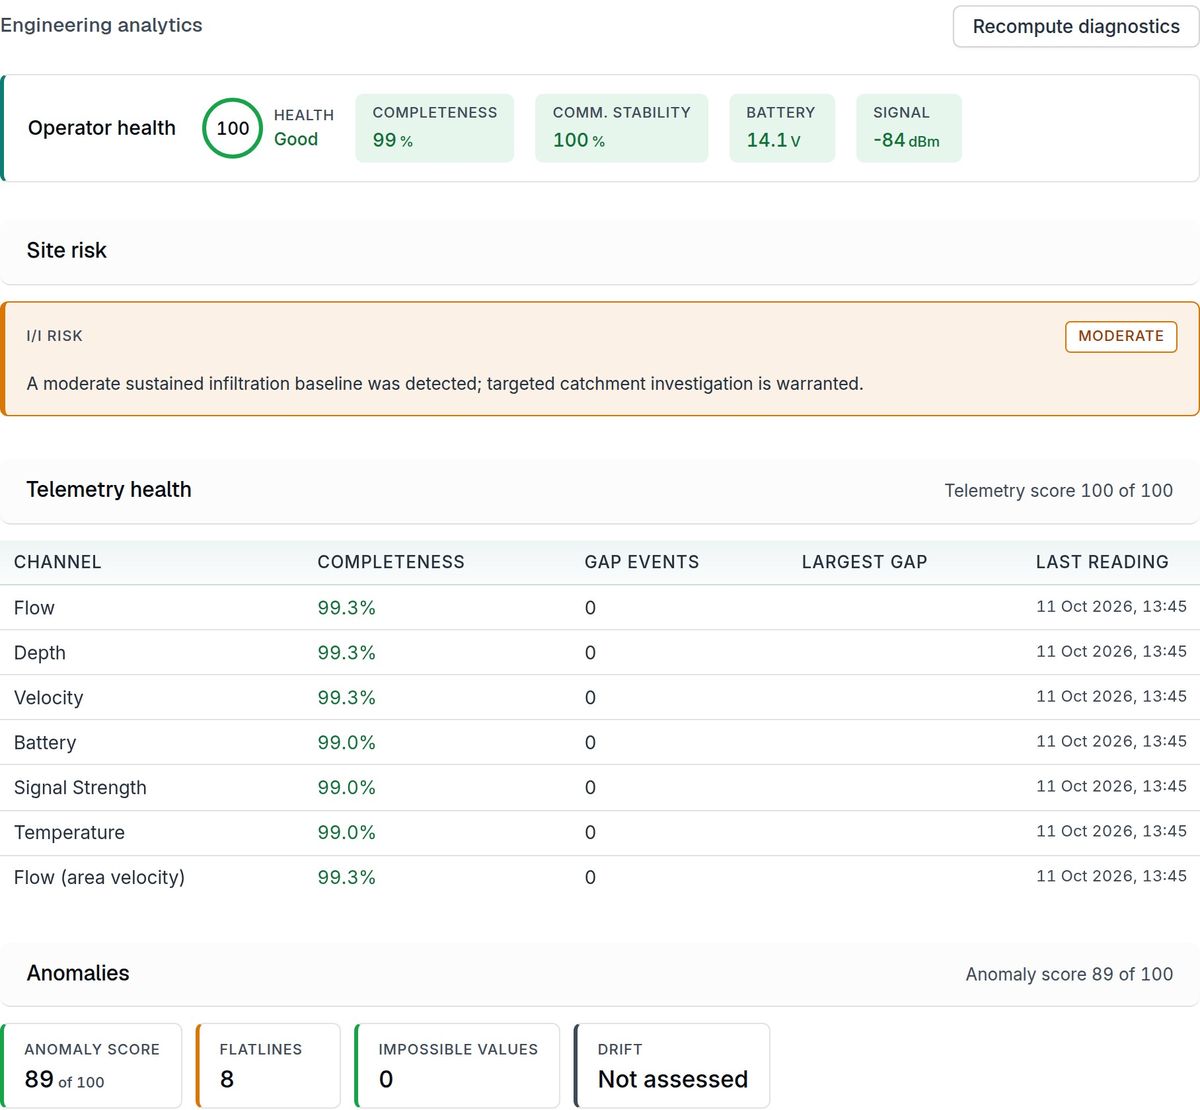
Task: Select the Comm. Stability 100 % tile
Action: (622, 128)
